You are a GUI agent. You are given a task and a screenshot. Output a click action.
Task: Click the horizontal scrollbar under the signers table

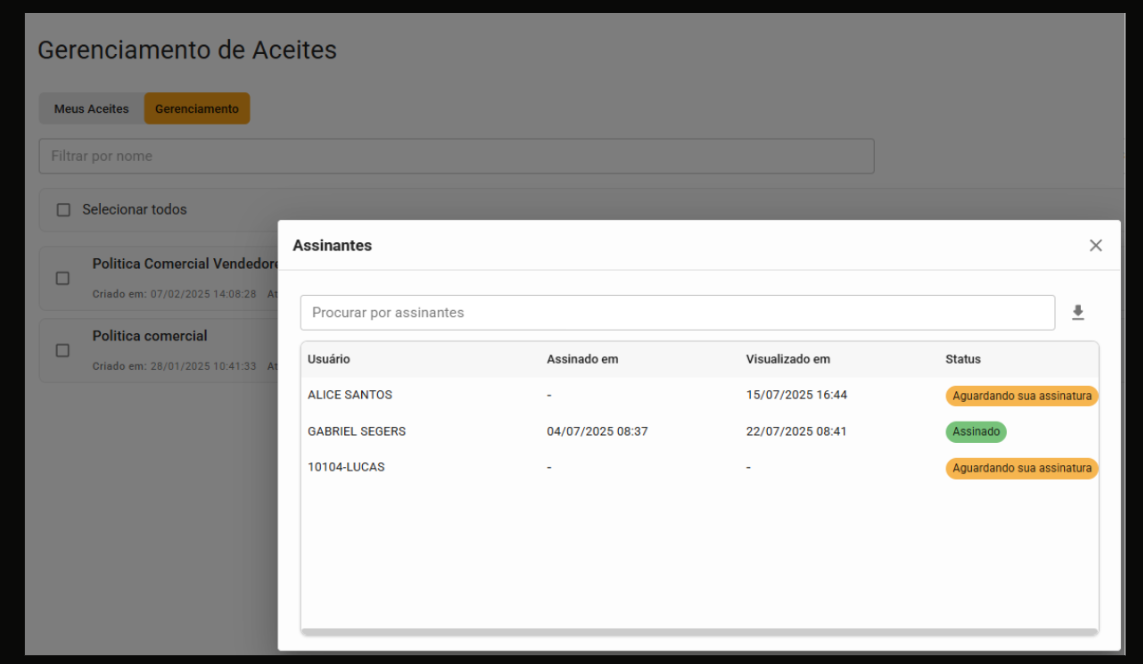click(699, 632)
